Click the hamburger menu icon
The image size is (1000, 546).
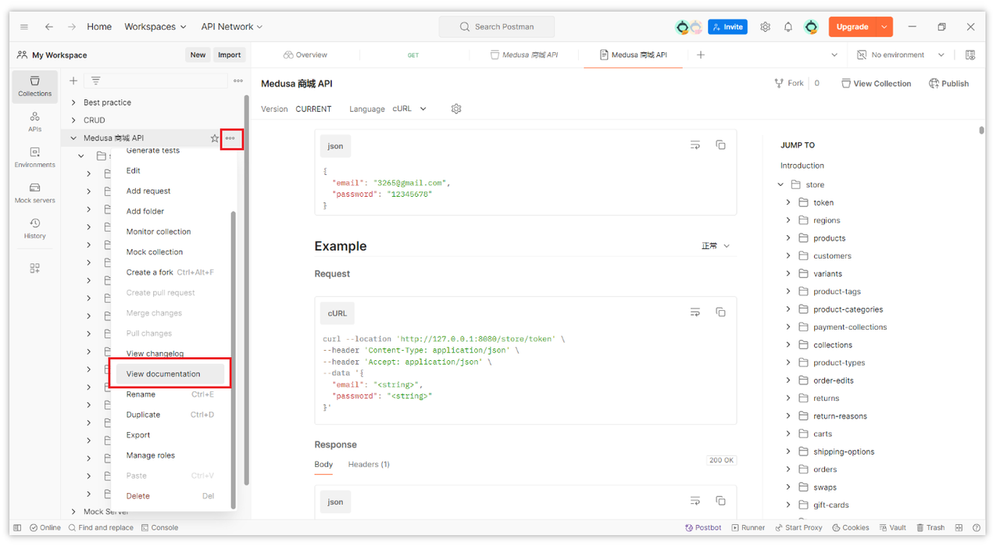click(24, 27)
